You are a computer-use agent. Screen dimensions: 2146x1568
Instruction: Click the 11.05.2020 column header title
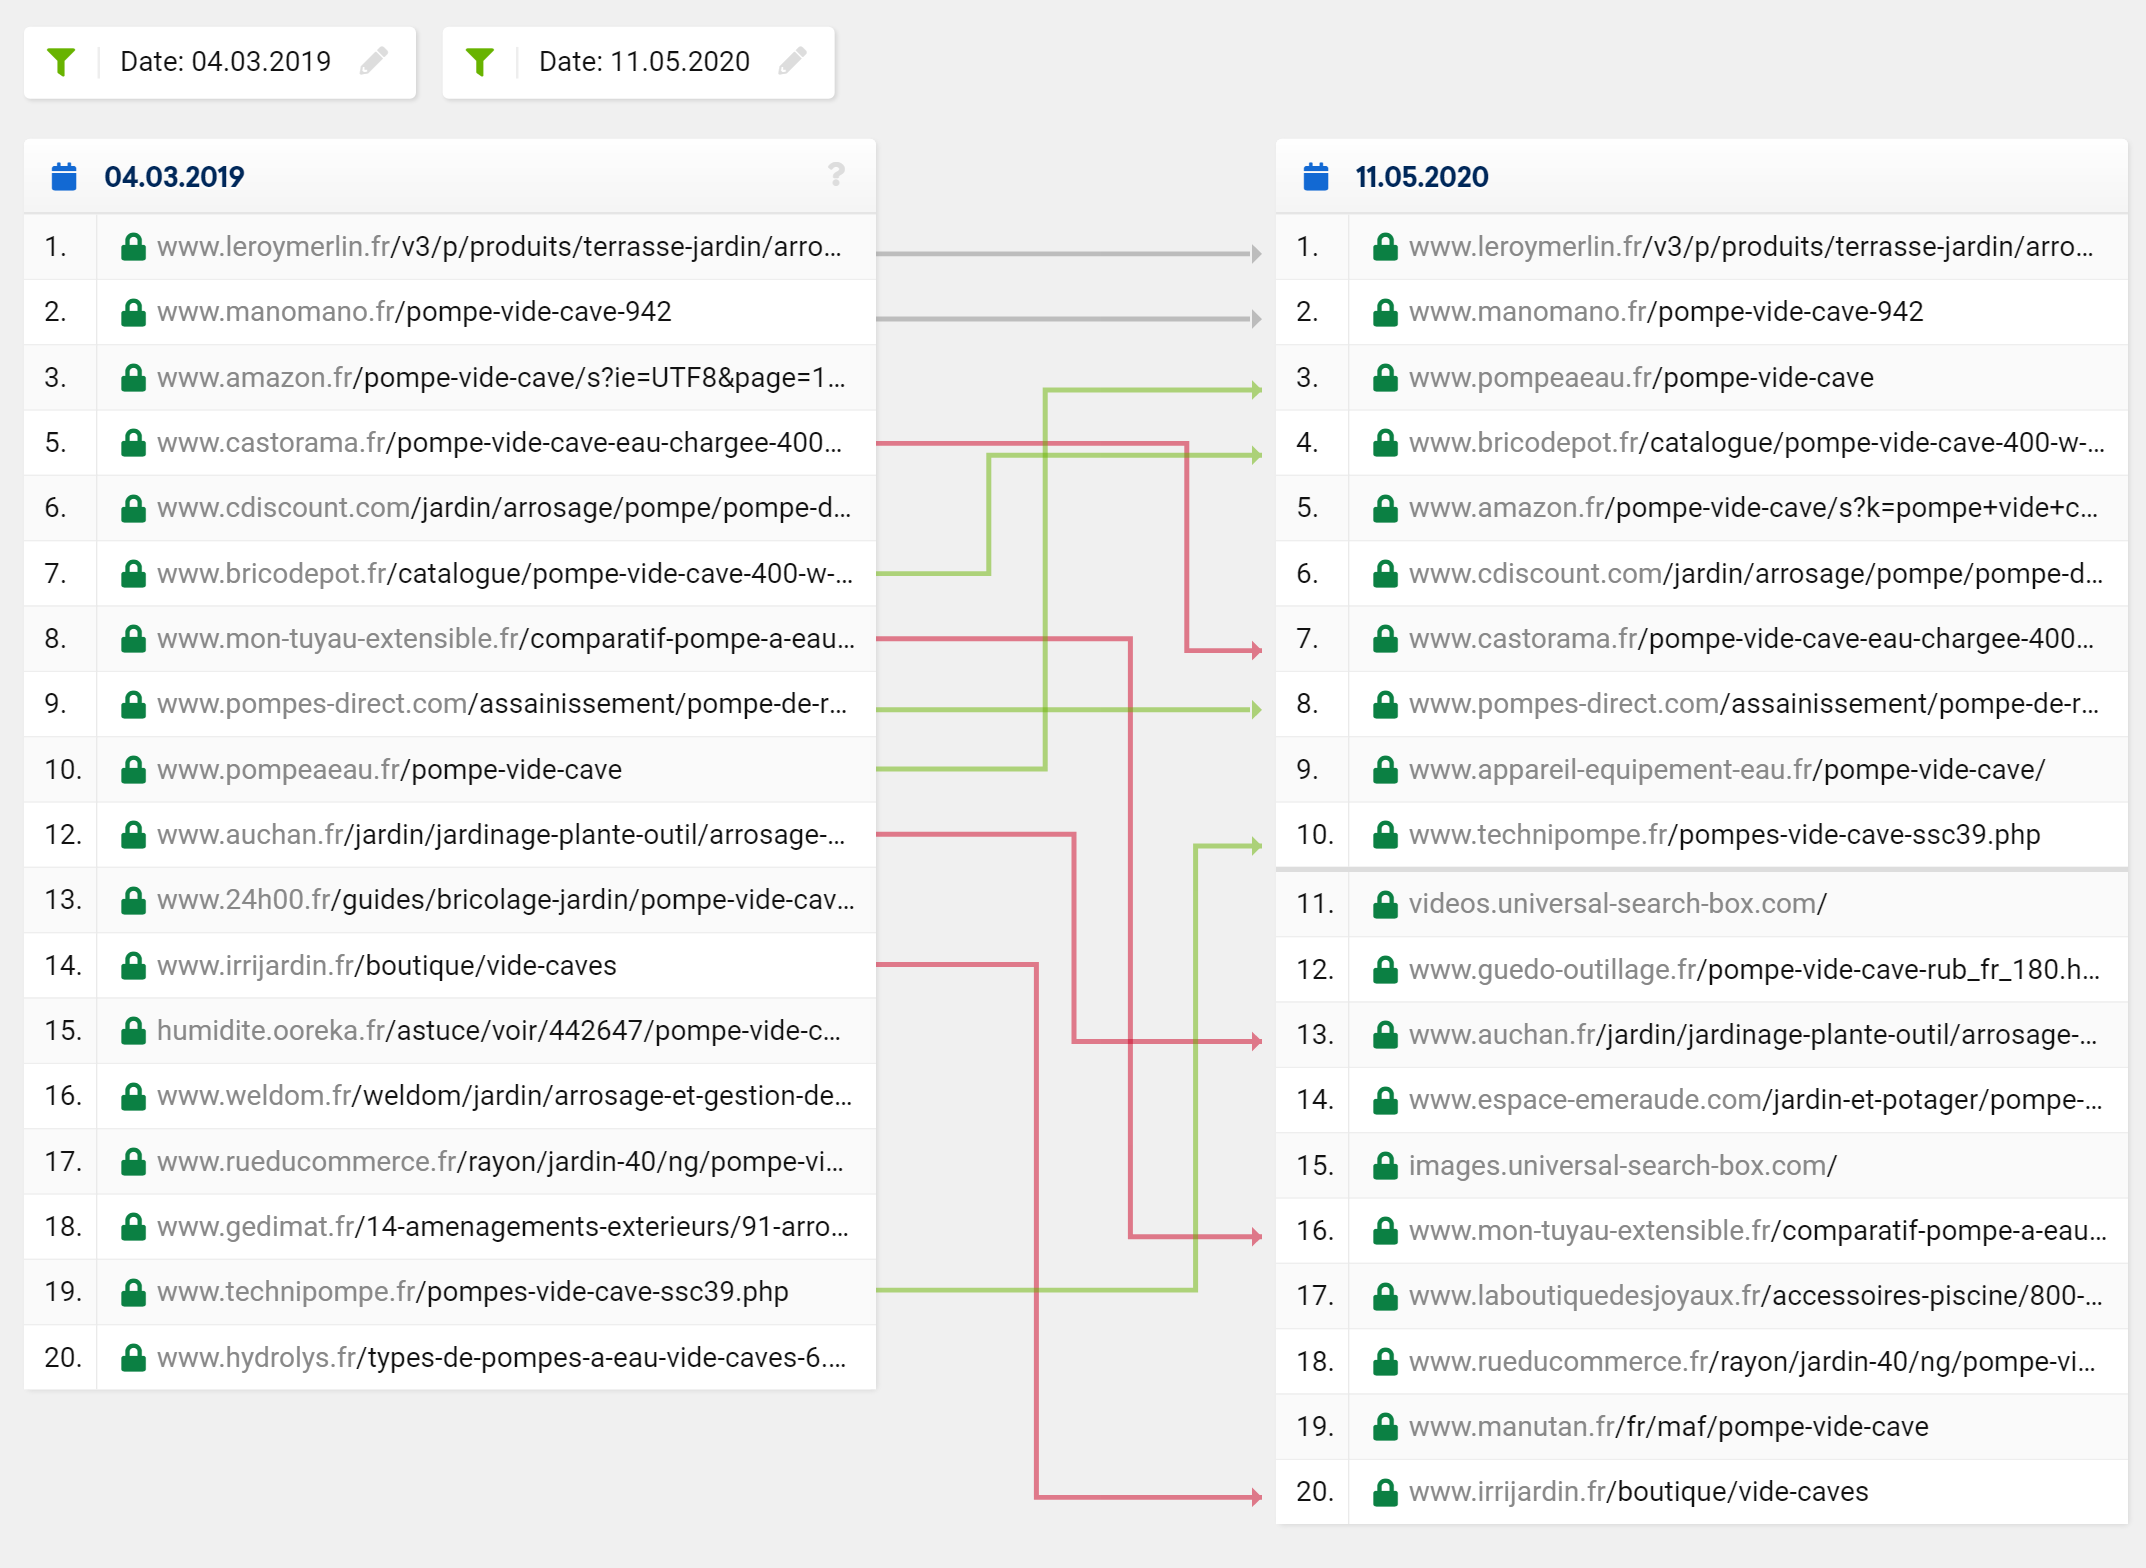click(1422, 177)
